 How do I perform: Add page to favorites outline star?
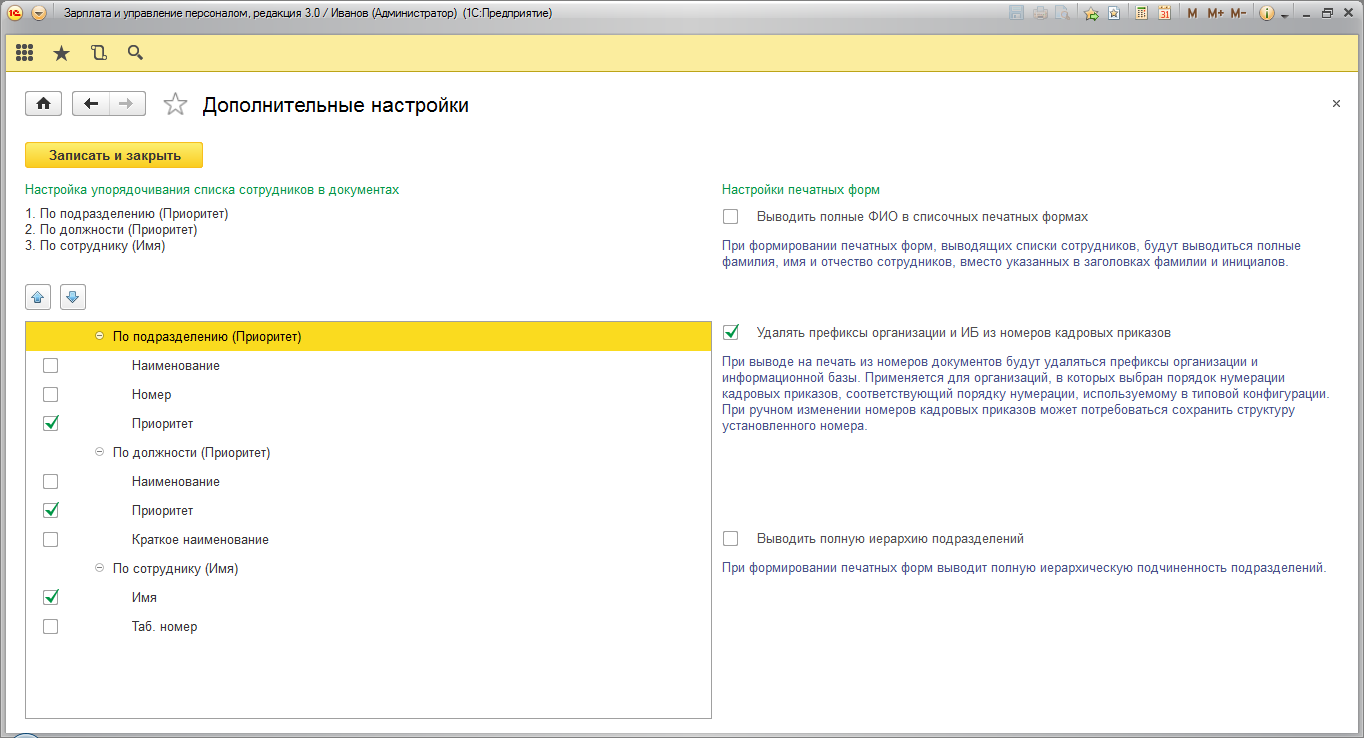(x=175, y=105)
